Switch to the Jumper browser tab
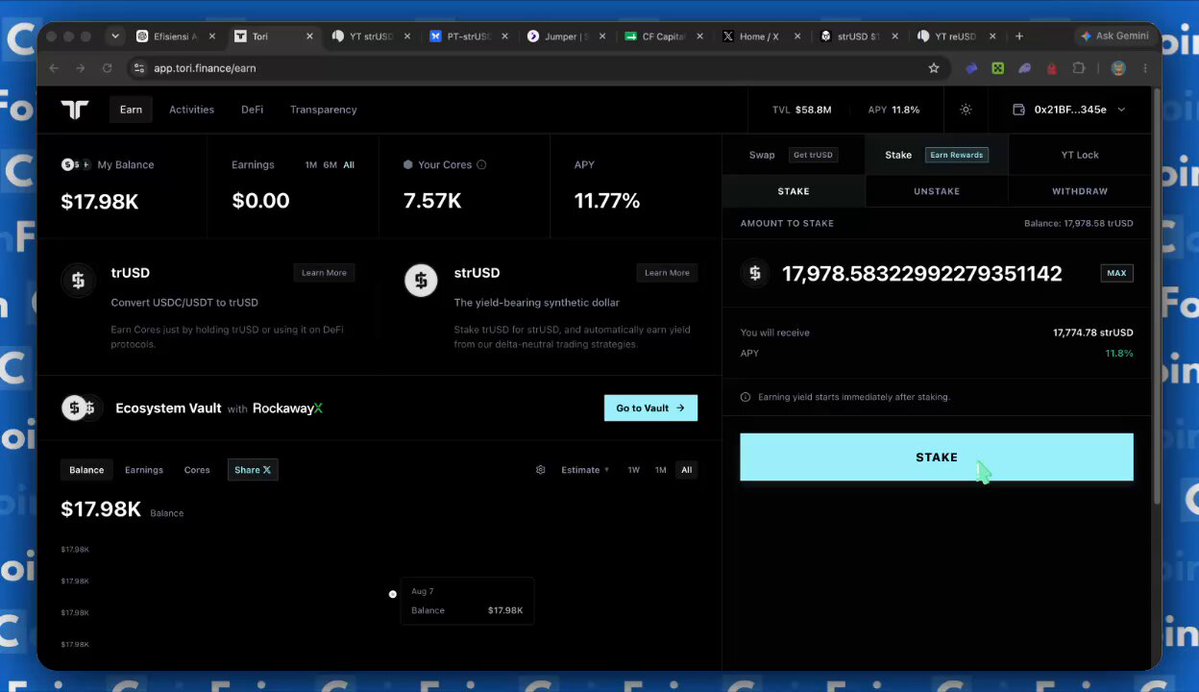 point(565,36)
